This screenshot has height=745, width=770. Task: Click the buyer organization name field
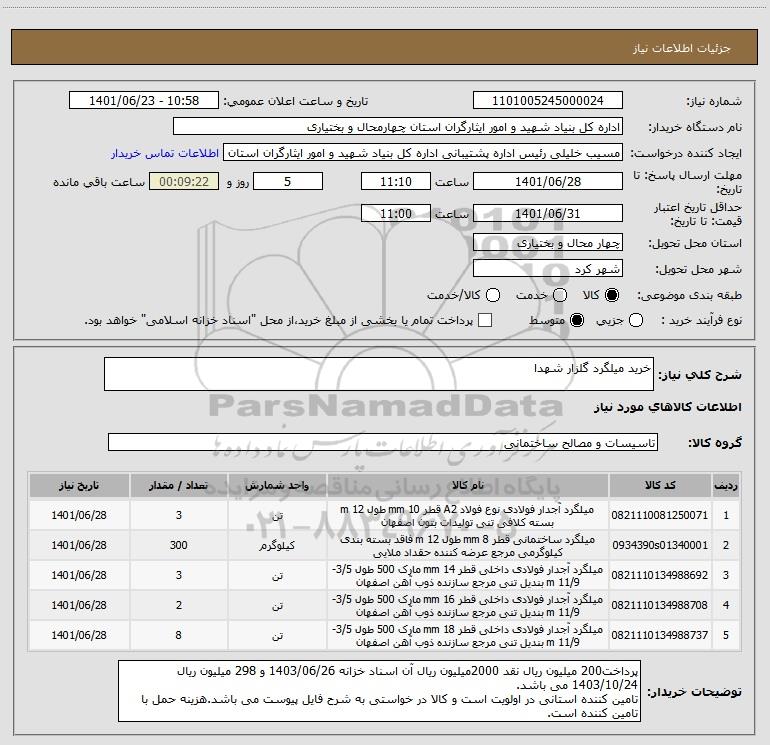click(398, 127)
